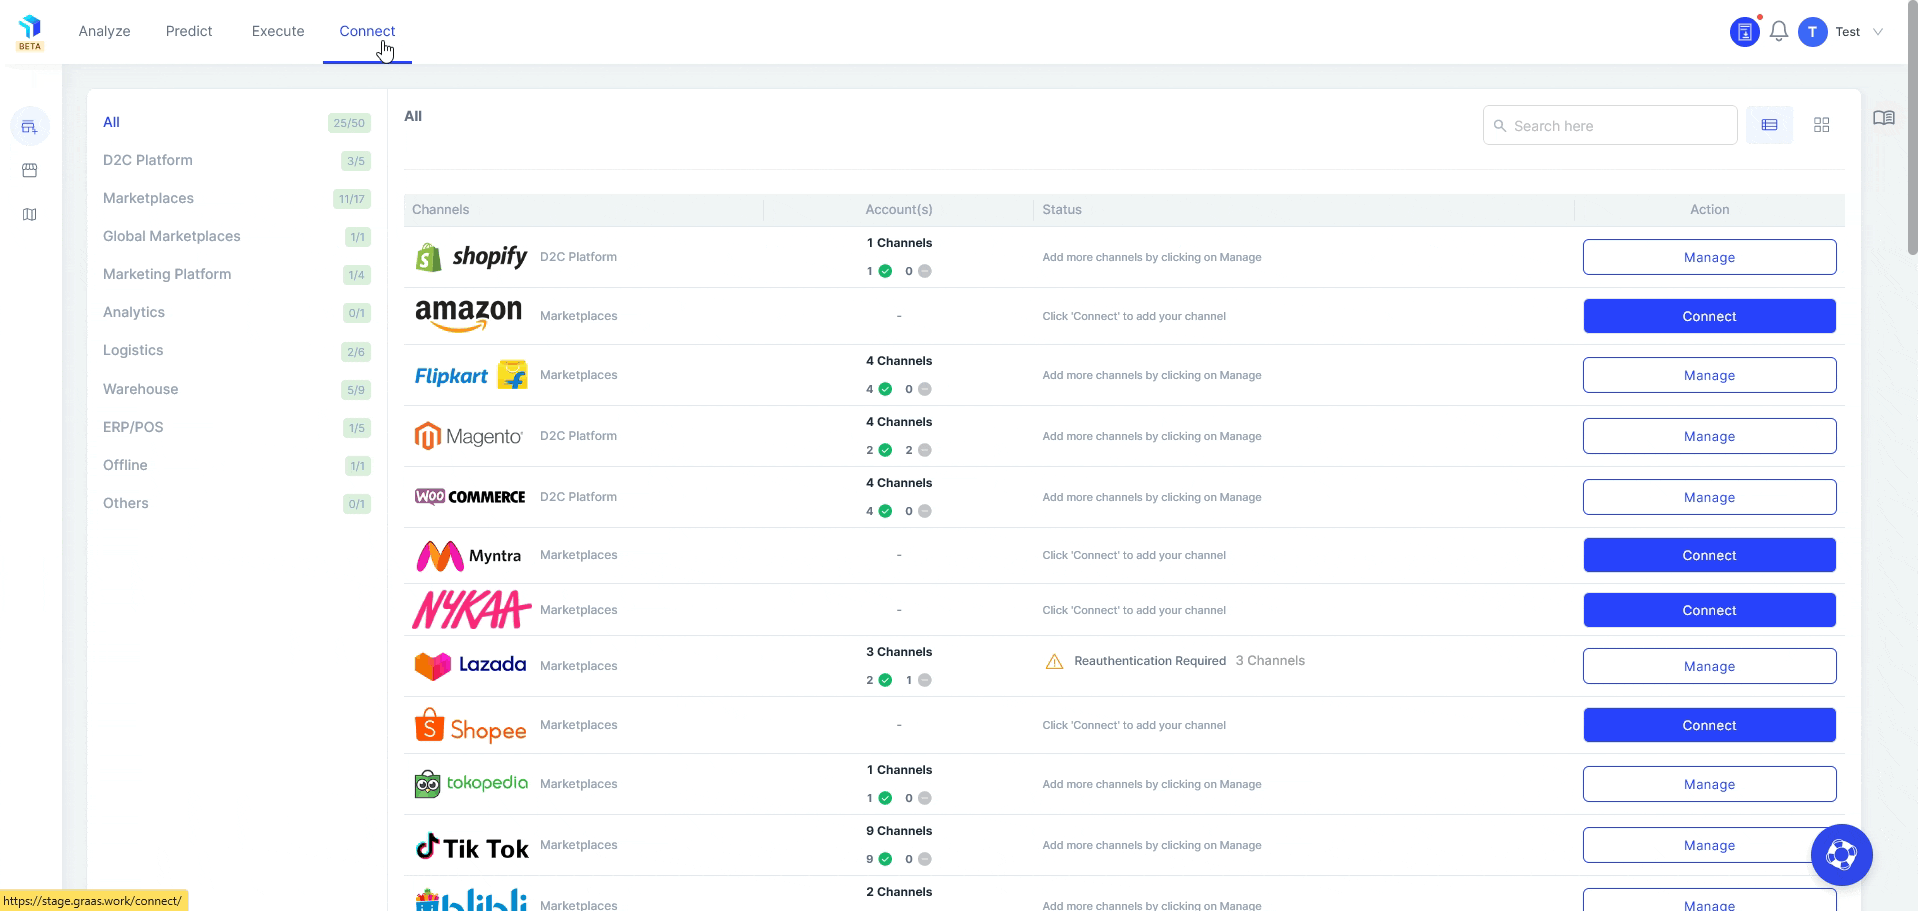Viewport: 1918px width, 911px height.
Task: Click Manage for Shopify
Action: [x=1709, y=257]
